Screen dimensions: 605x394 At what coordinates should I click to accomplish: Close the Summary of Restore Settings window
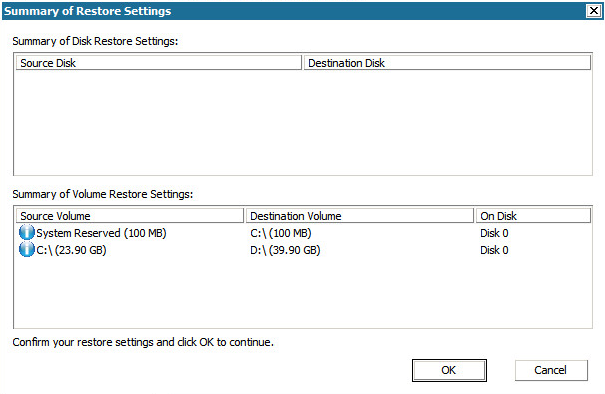coord(594,11)
